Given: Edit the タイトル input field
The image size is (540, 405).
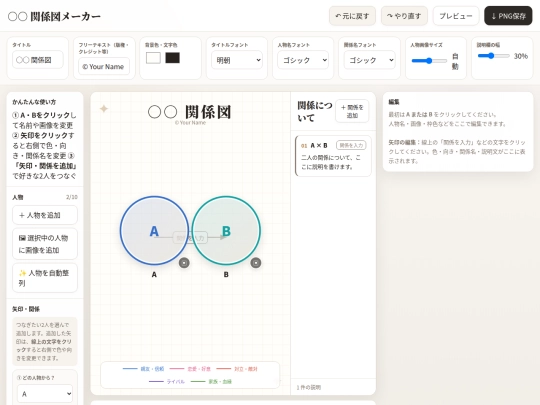Looking at the screenshot, I should (x=38, y=60).
